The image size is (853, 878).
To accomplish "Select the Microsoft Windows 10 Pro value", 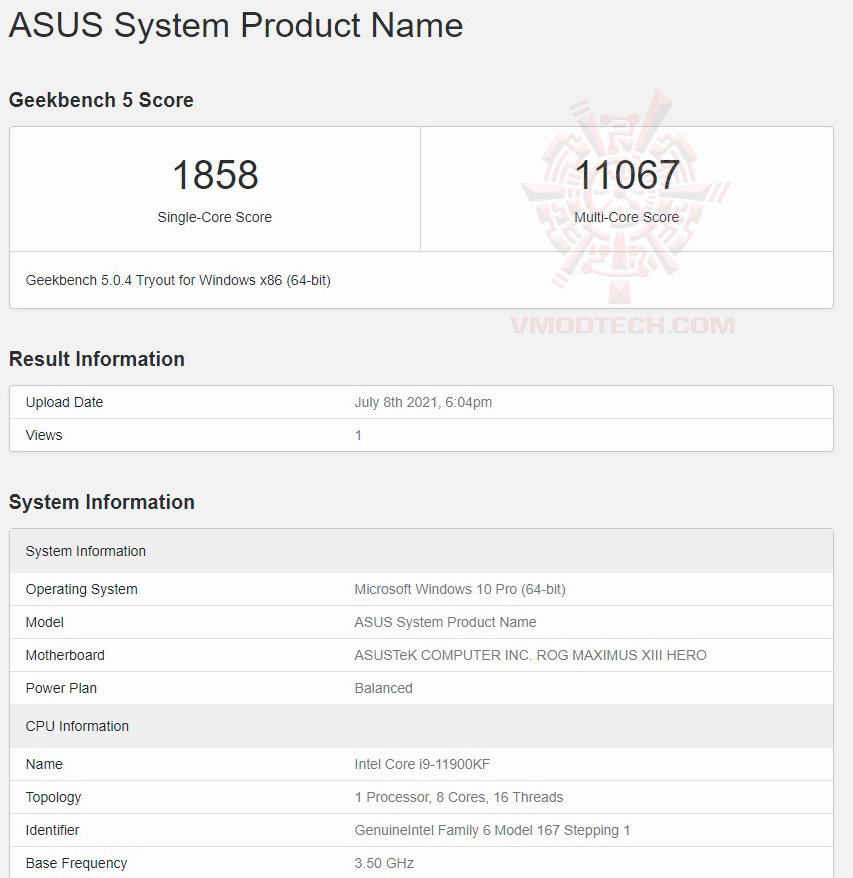I will (460, 589).
